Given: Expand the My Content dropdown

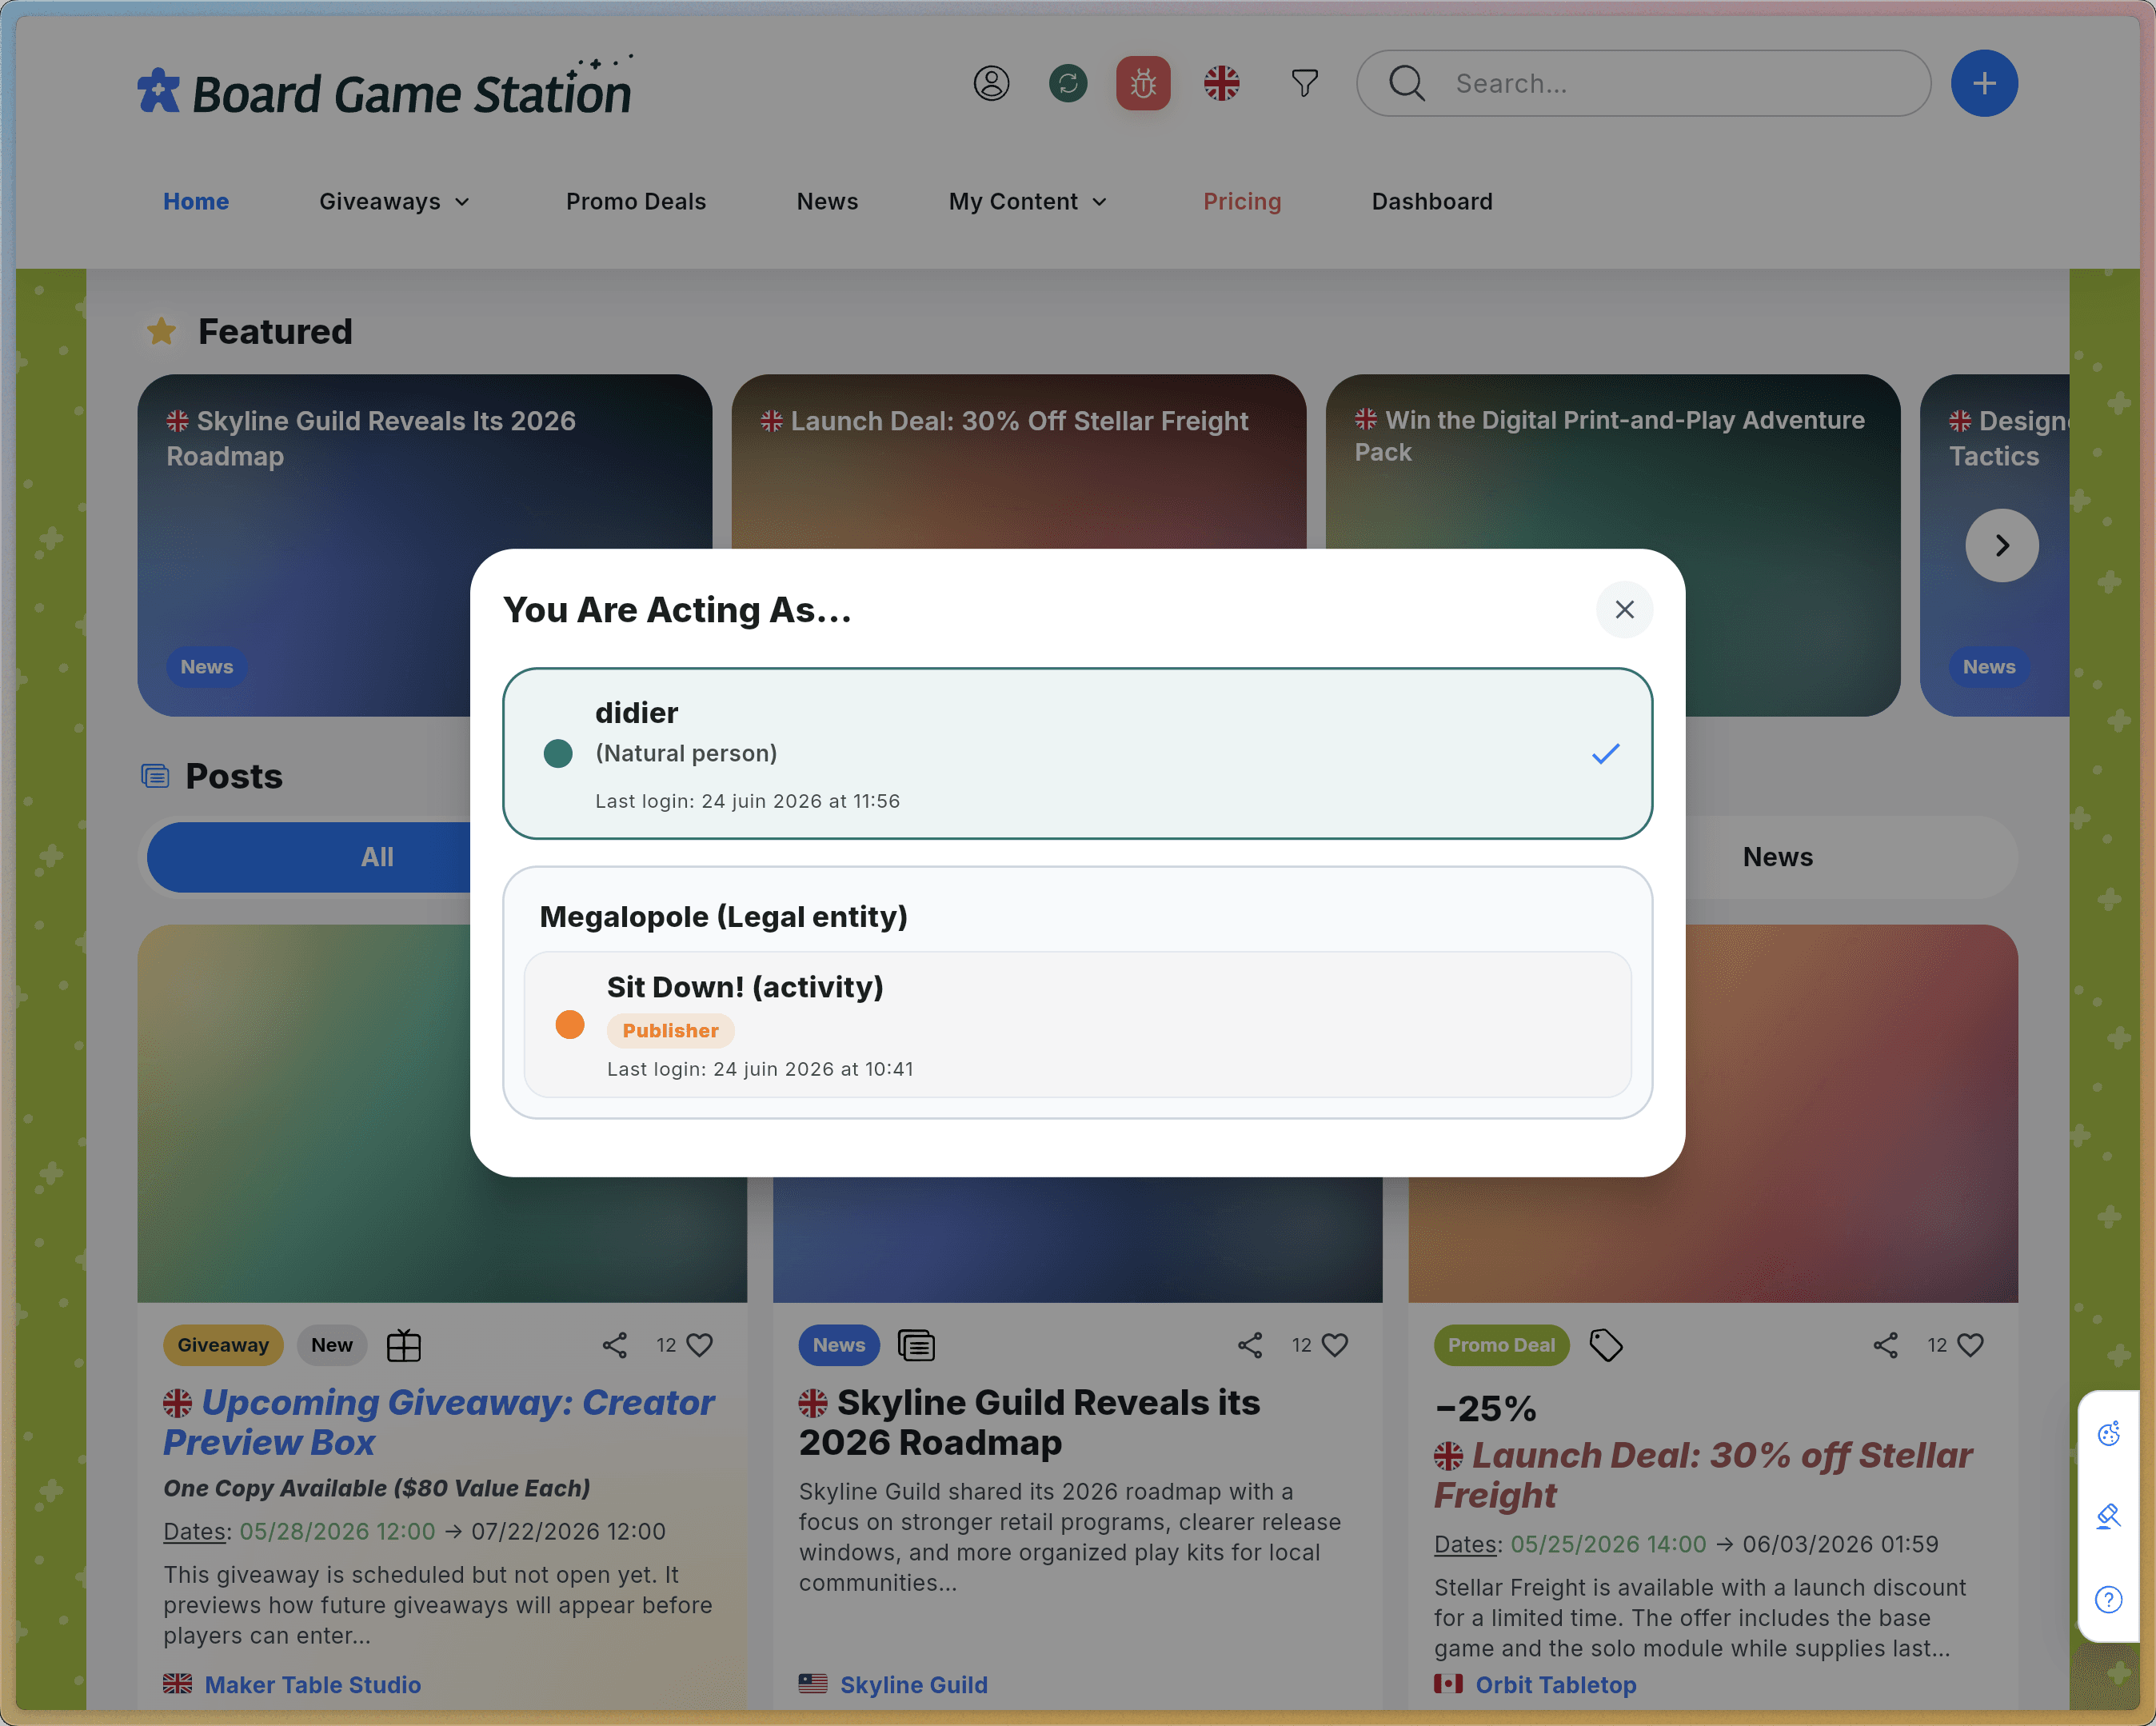Looking at the screenshot, I should pyautogui.click(x=1028, y=201).
